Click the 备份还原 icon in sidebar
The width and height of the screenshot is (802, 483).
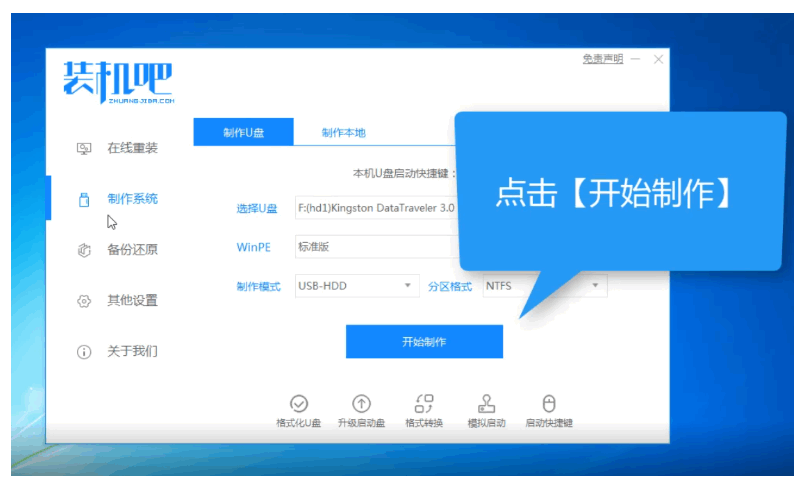coord(84,250)
